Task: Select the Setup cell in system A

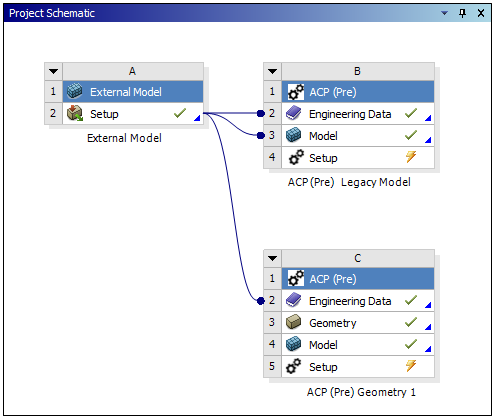Action: pyautogui.click(x=133, y=114)
